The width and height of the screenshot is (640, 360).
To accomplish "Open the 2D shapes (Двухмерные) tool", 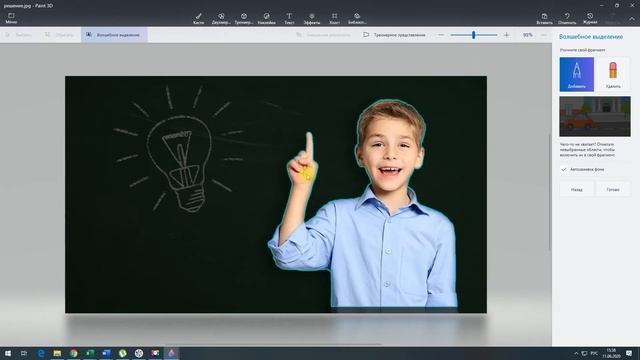I will [x=221, y=18].
